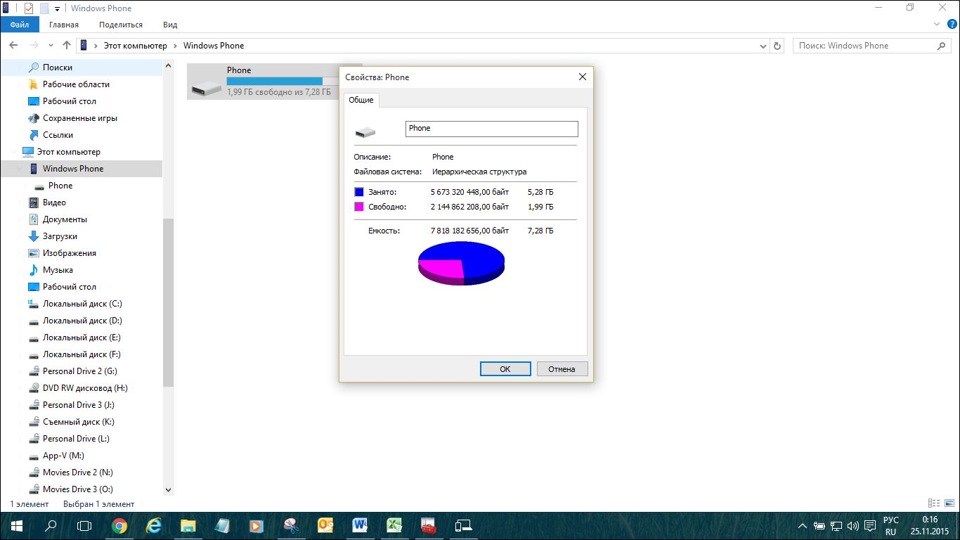The height and width of the screenshot is (540, 960).
Task: Expand the ribbon with the chevron
Action: pos(937,24)
